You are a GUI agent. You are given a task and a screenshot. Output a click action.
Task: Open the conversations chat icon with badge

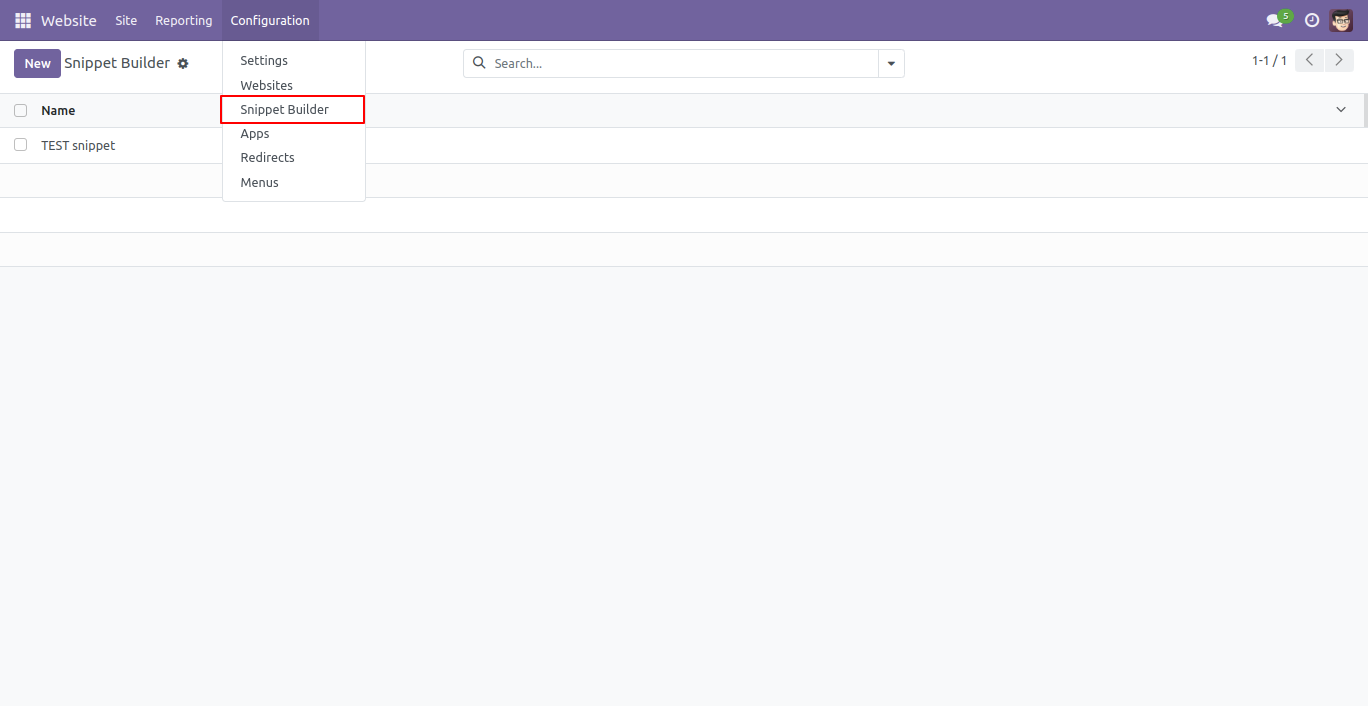(1278, 19)
